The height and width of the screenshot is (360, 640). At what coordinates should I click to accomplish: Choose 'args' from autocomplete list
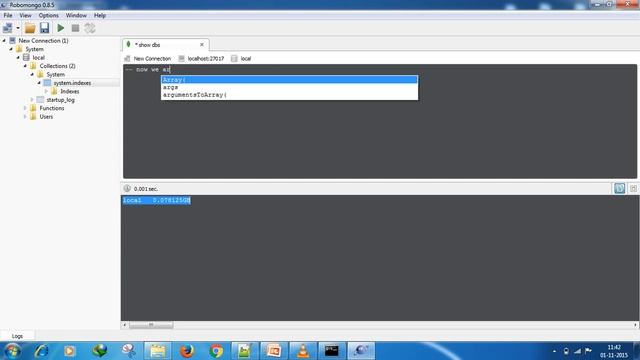click(289, 87)
